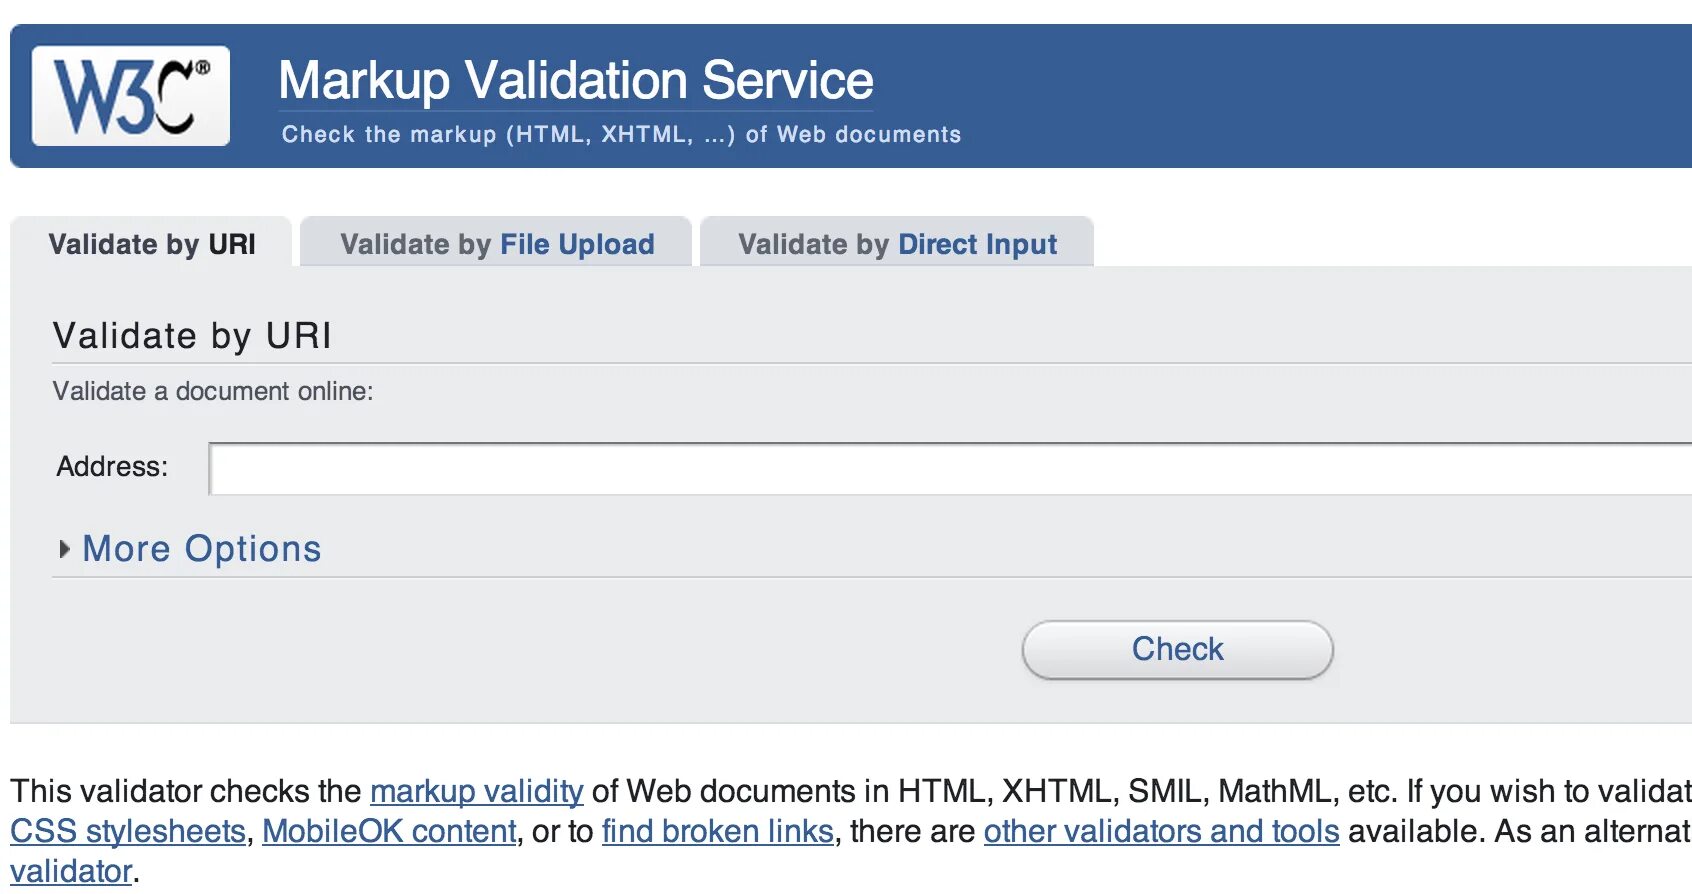Click the Address label
This screenshot has width=1692, height=894.
(x=112, y=466)
